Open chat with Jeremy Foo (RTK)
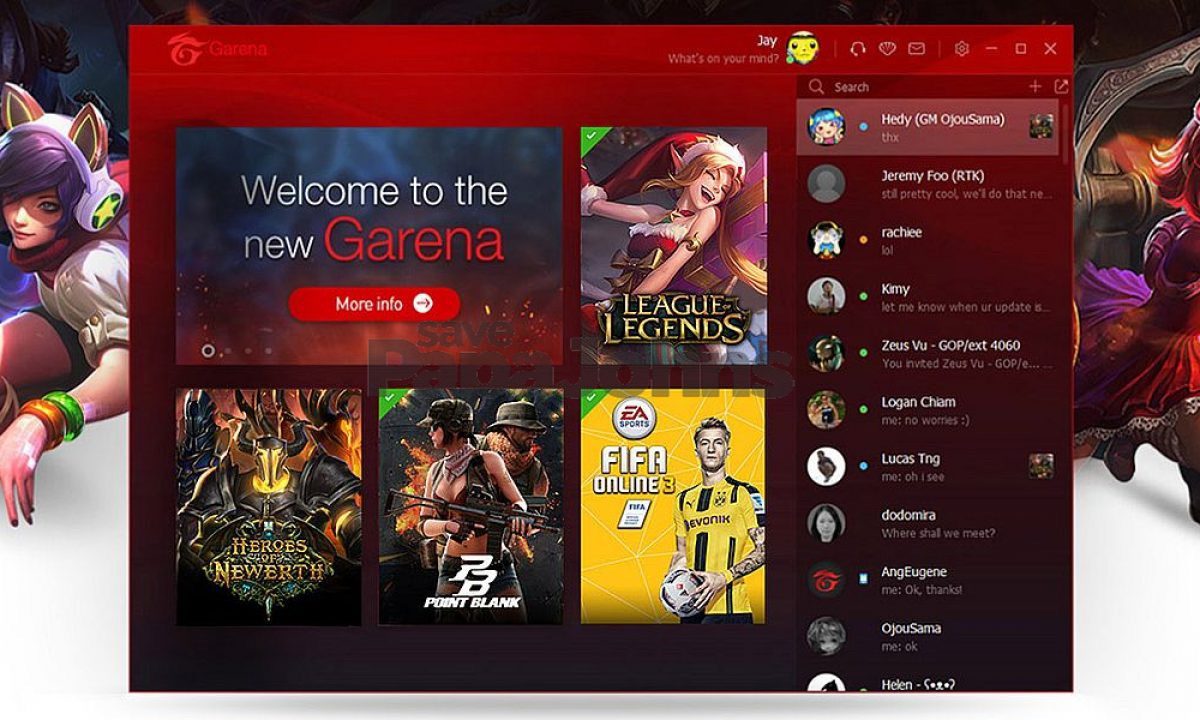Image resolution: width=1200 pixels, height=720 pixels. [x=929, y=184]
